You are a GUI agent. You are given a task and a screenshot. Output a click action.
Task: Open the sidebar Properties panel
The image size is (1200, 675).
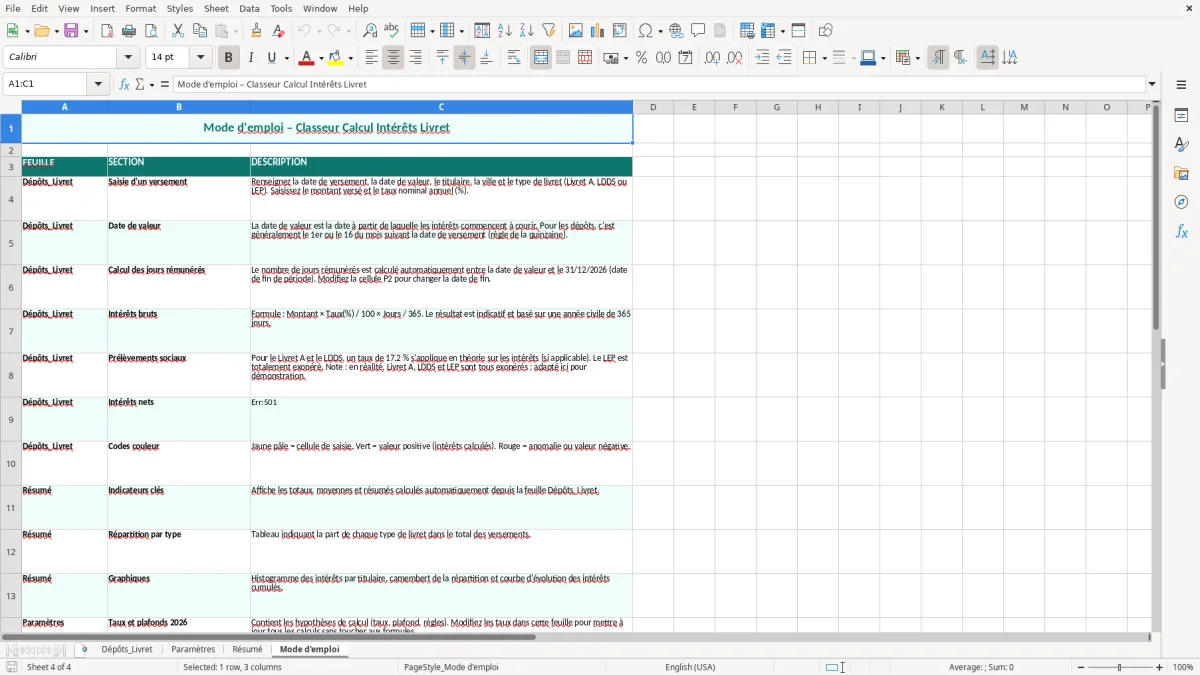[1181, 115]
